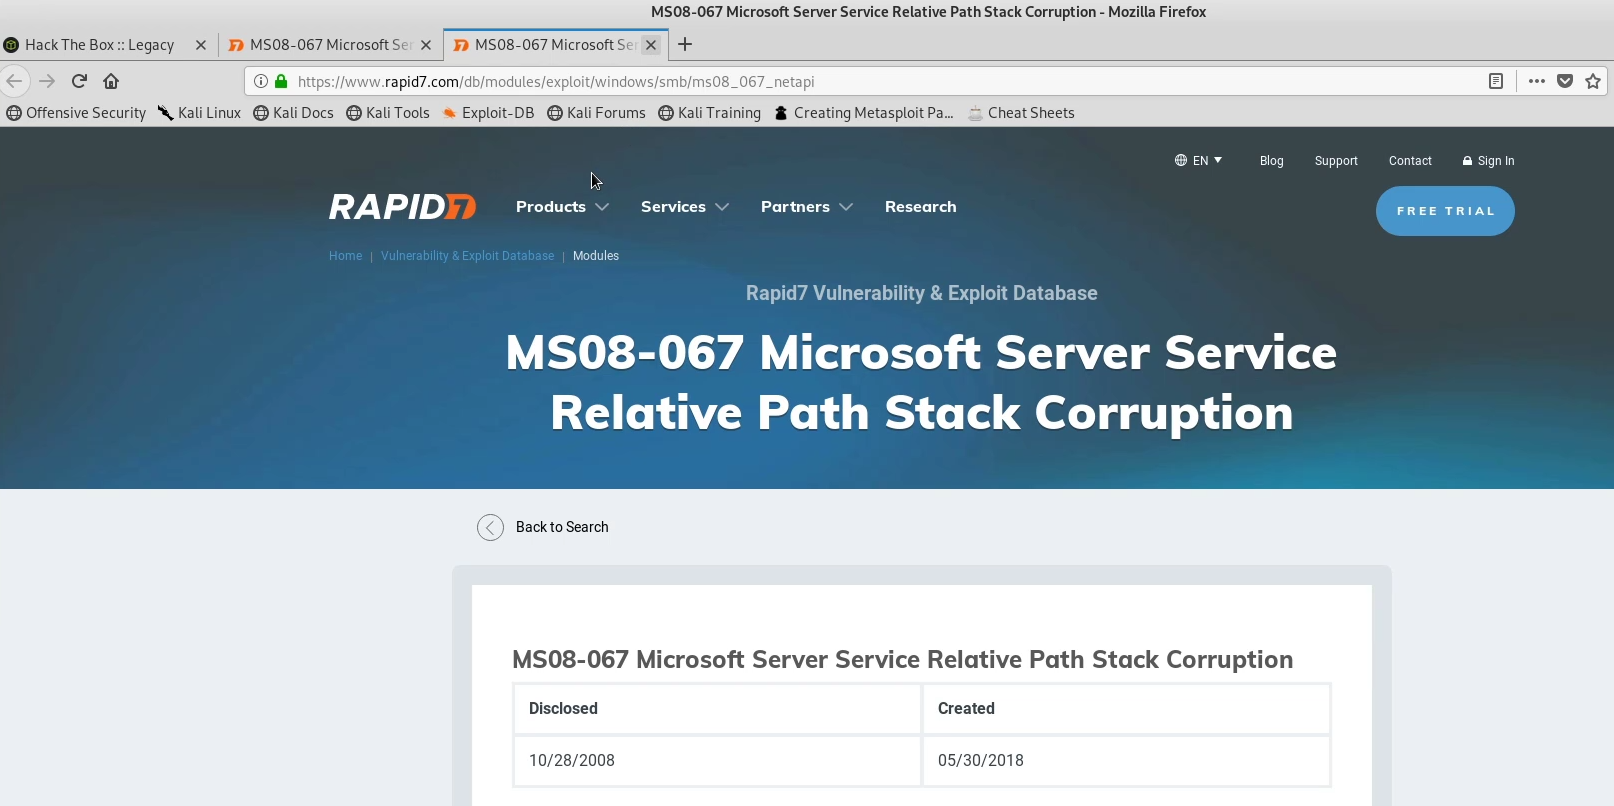This screenshot has width=1614, height=806.
Task: Open Offensive Security bookmark
Action: pyautogui.click(x=76, y=113)
